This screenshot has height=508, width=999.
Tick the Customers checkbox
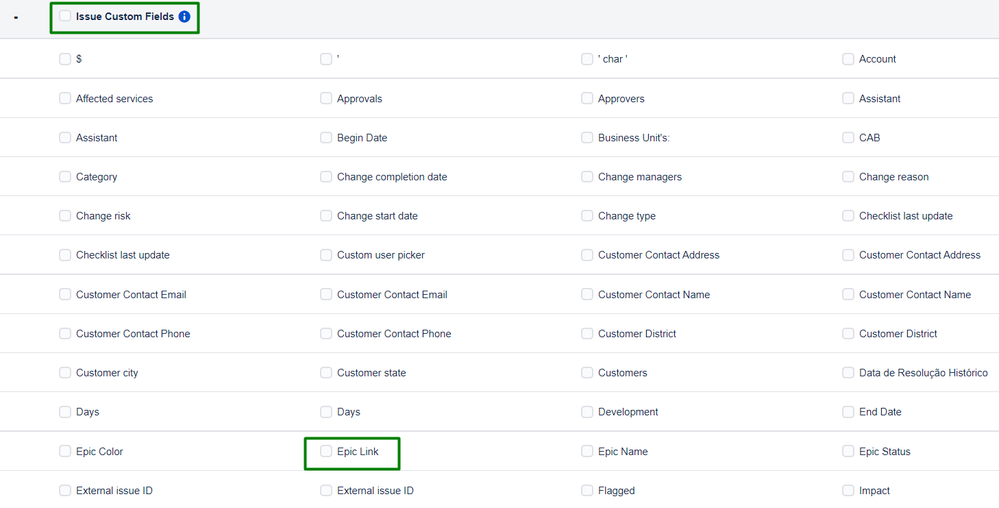click(587, 373)
